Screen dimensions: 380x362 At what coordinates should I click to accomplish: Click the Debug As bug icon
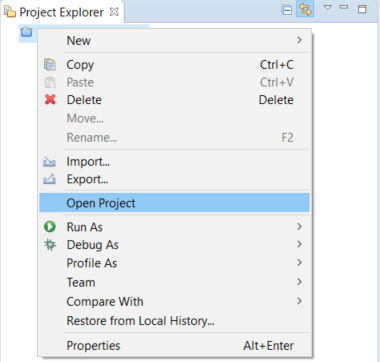click(x=50, y=245)
